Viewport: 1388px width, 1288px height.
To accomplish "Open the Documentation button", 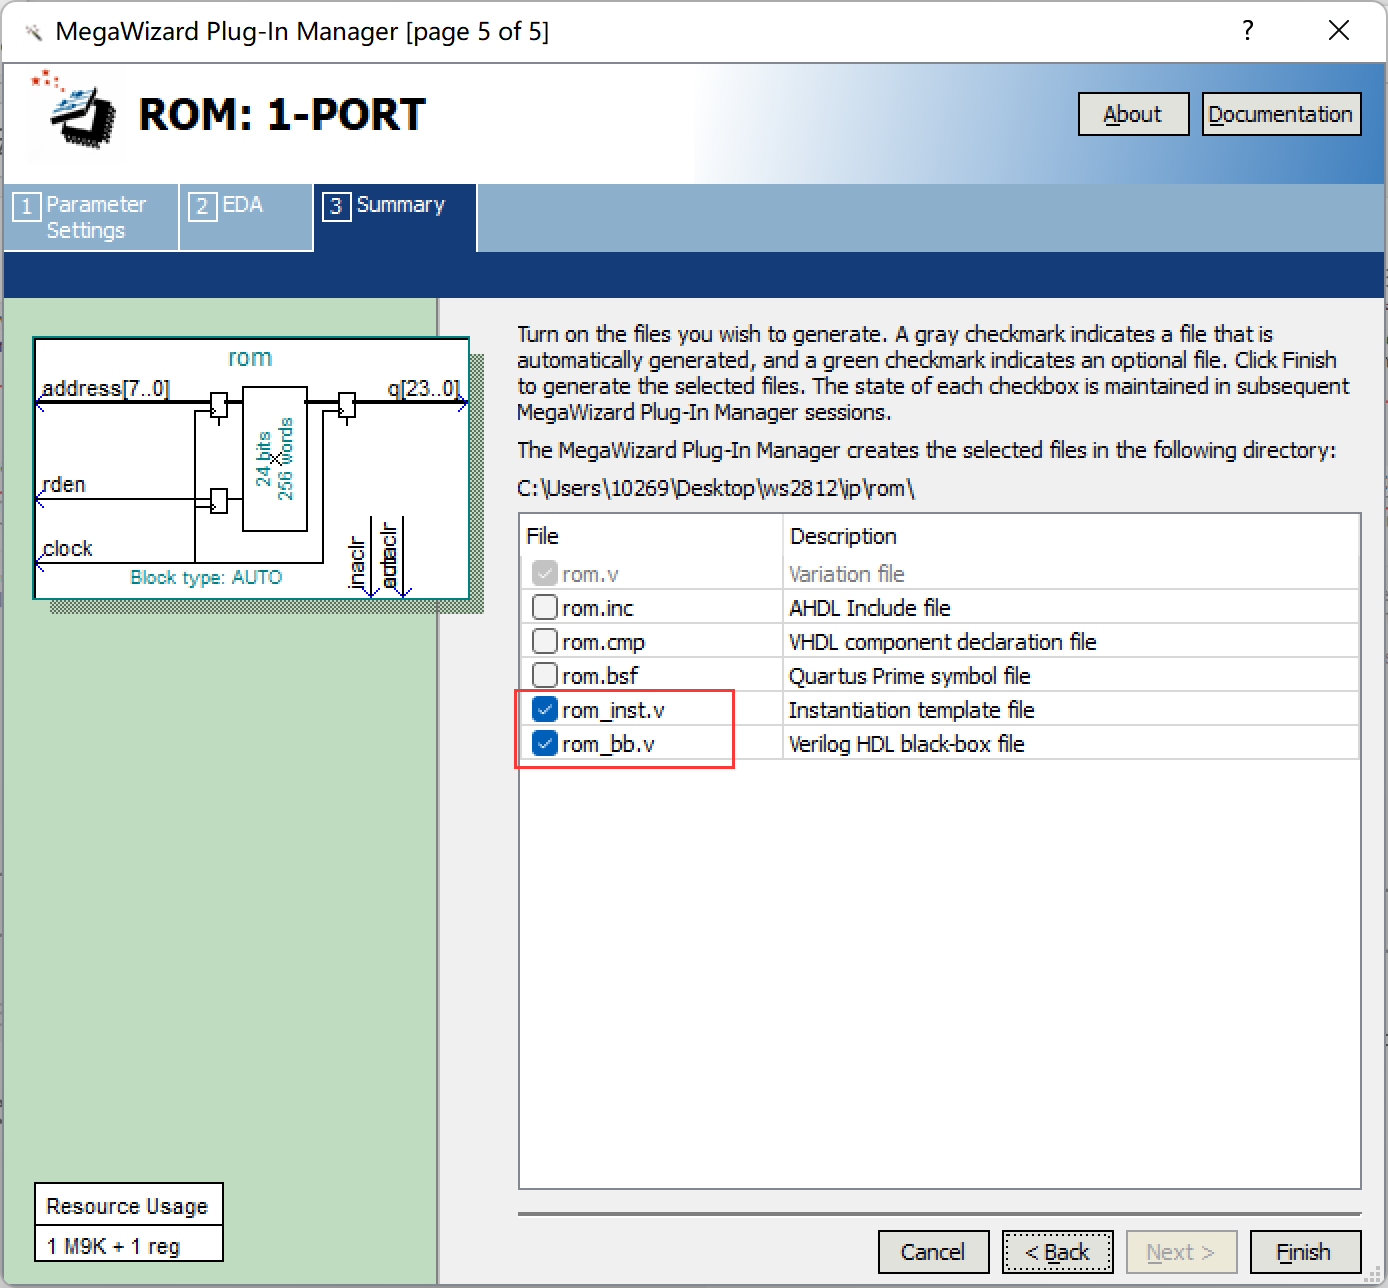I will coord(1281,114).
